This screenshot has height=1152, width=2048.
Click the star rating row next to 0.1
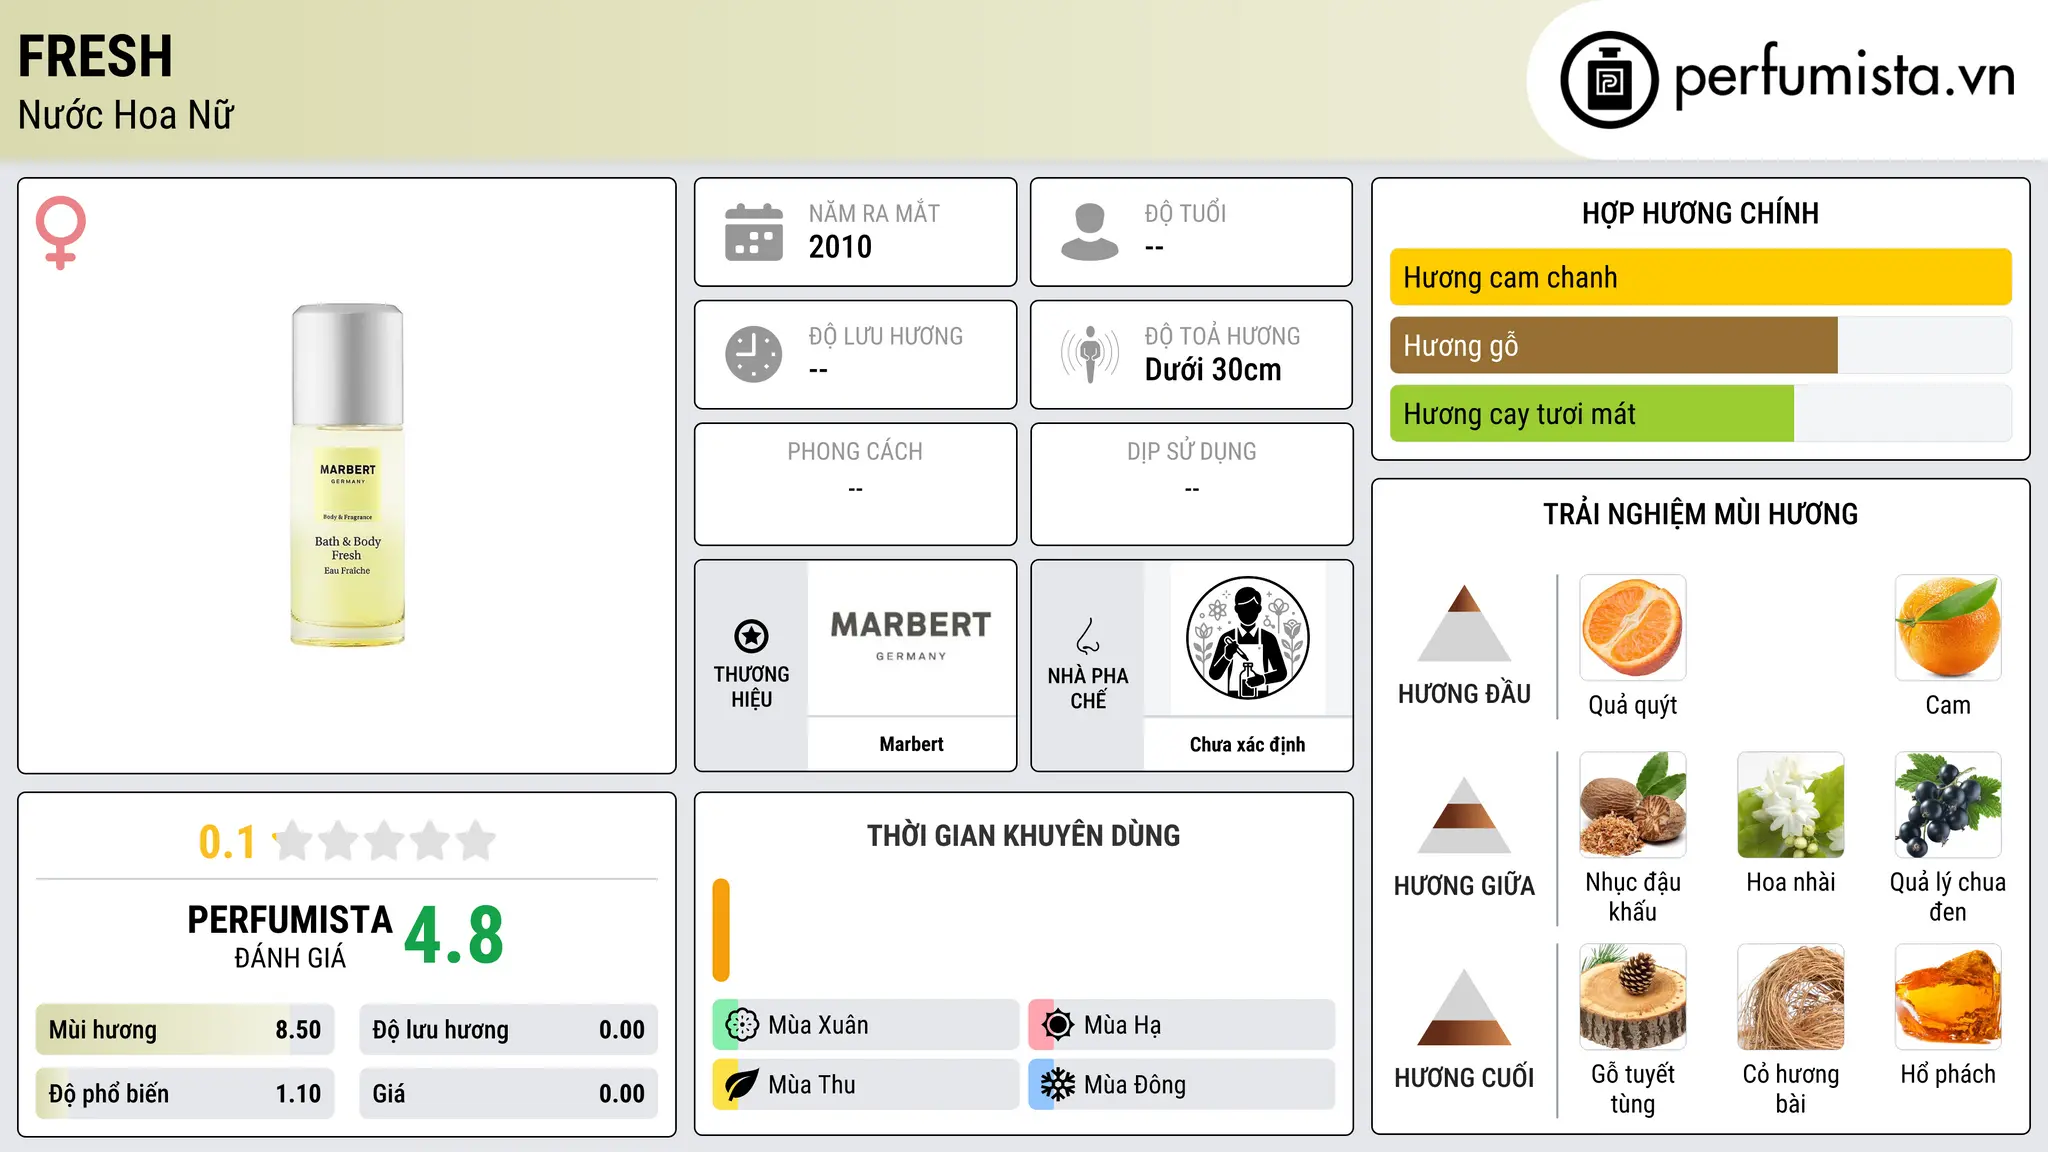(384, 841)
